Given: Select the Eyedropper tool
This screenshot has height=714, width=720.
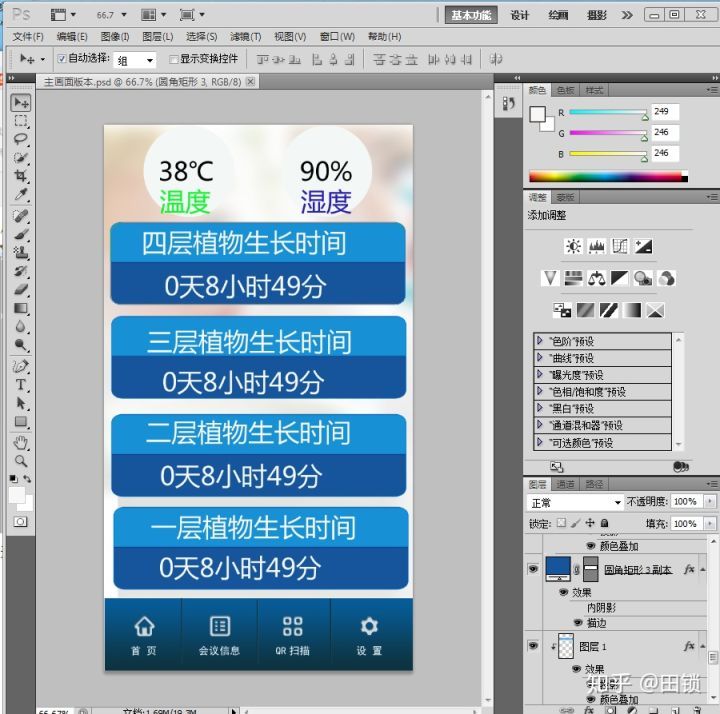Looking at the screenshot, I should pos(21,195).
